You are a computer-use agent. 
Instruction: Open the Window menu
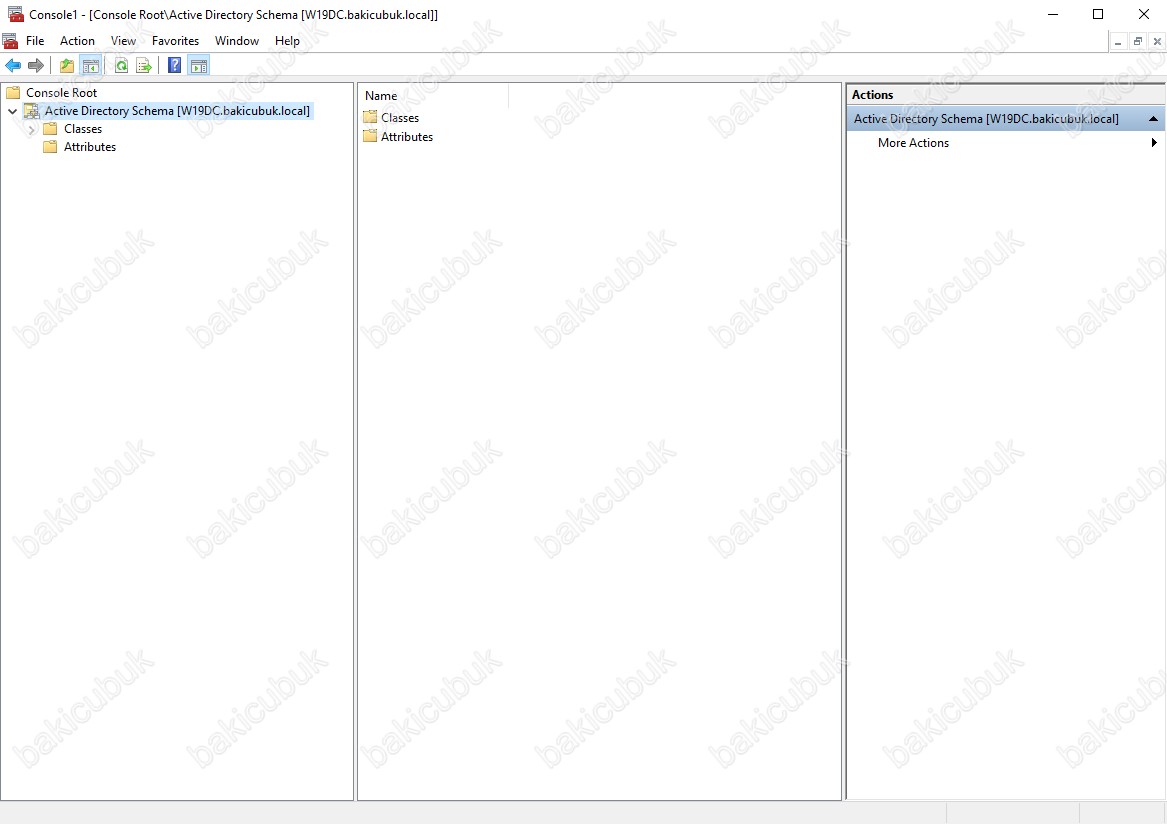click(237, 41)
